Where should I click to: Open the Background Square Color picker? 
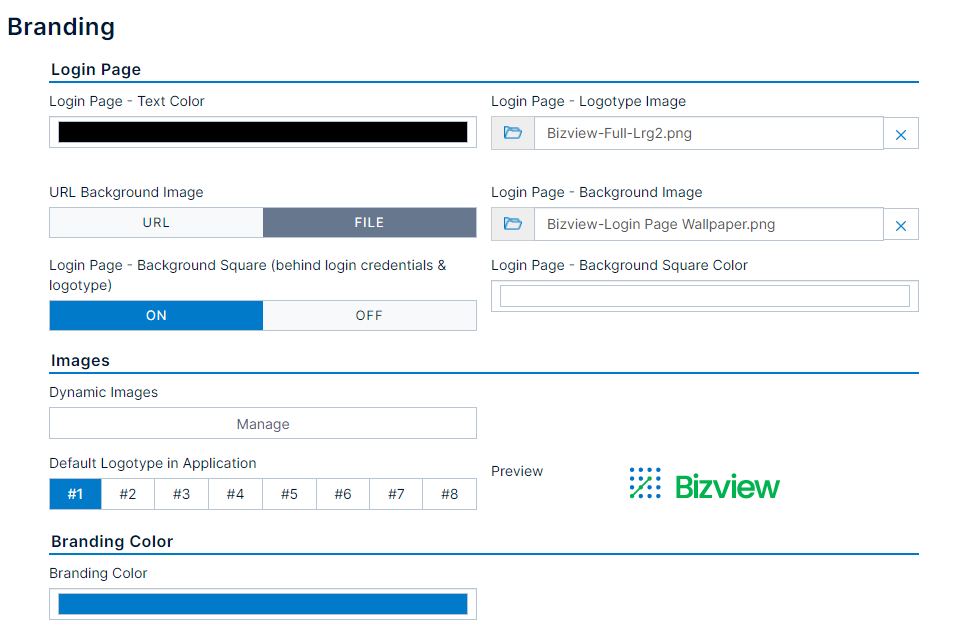click(x=705, y=296)
